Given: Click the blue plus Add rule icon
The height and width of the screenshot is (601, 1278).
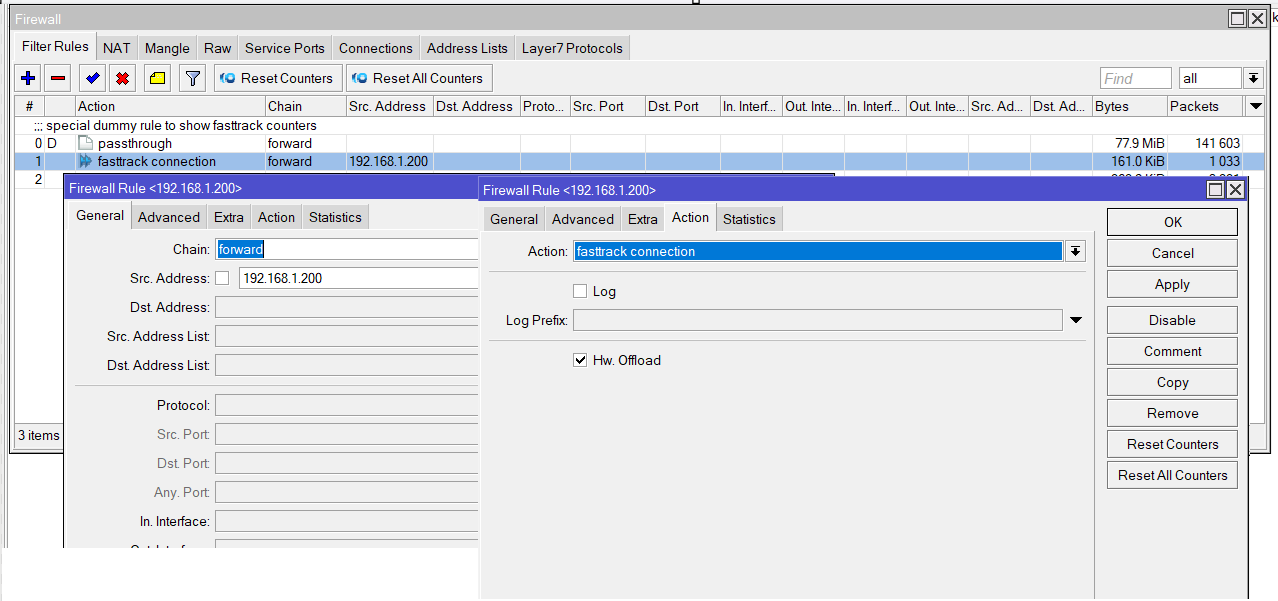Looking at the screenshot, I should 28,78.
